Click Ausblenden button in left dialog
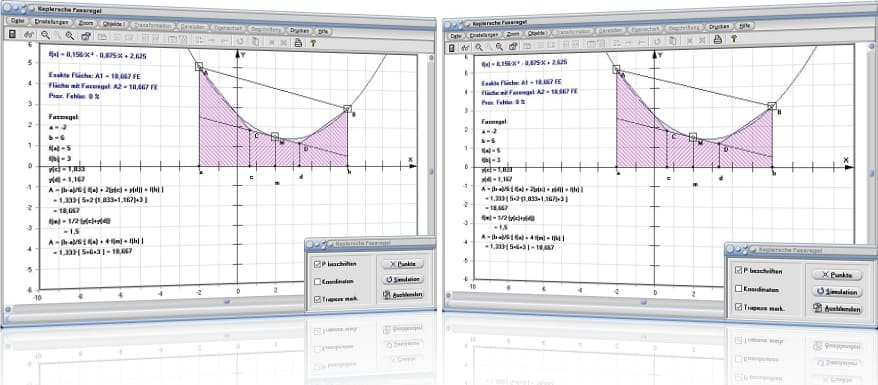878x385 pixels. [403, 294]
